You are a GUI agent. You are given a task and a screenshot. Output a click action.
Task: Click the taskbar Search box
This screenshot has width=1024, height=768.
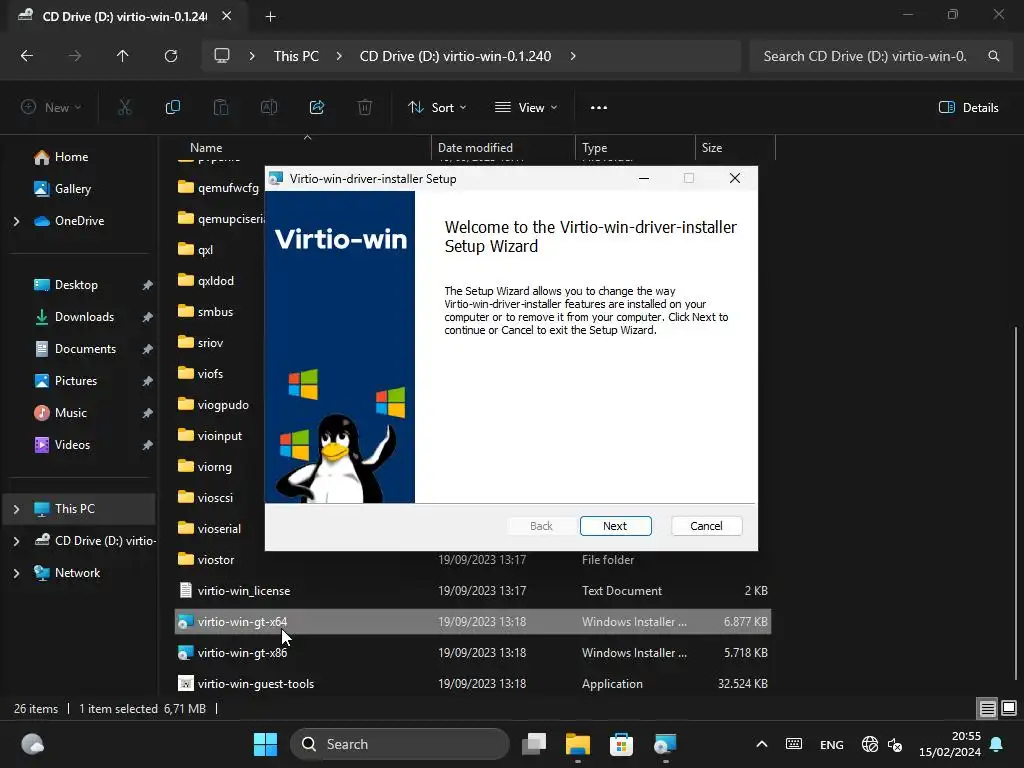pos(400,744)
